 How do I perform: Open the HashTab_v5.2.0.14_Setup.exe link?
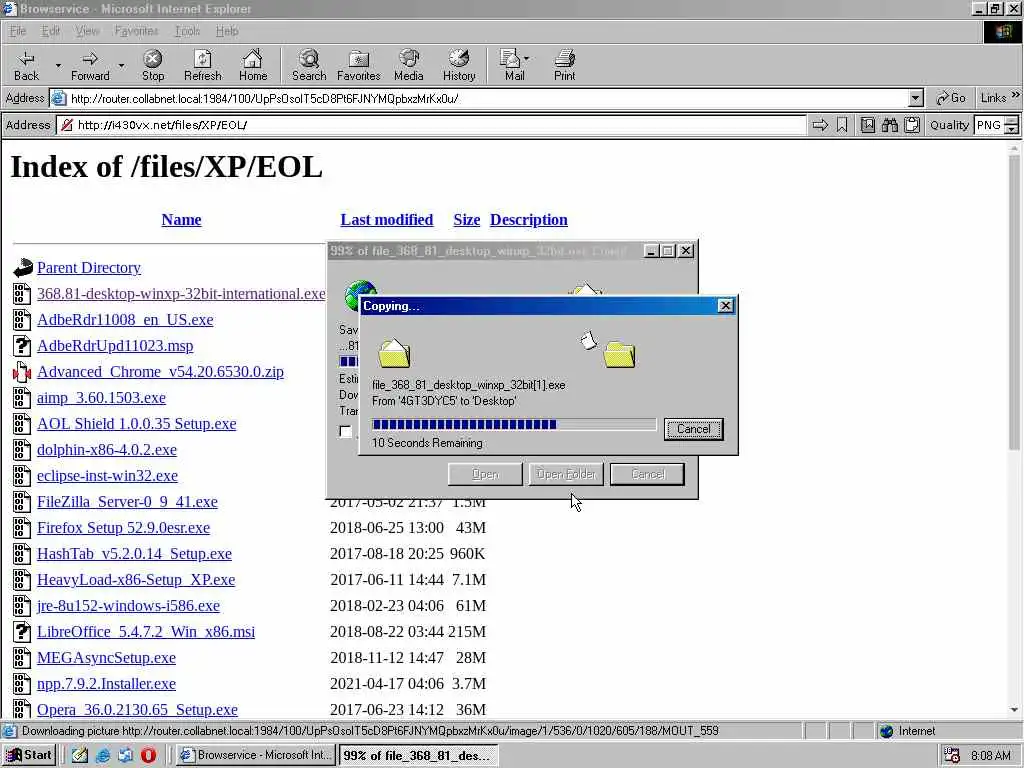click(134, 554)
